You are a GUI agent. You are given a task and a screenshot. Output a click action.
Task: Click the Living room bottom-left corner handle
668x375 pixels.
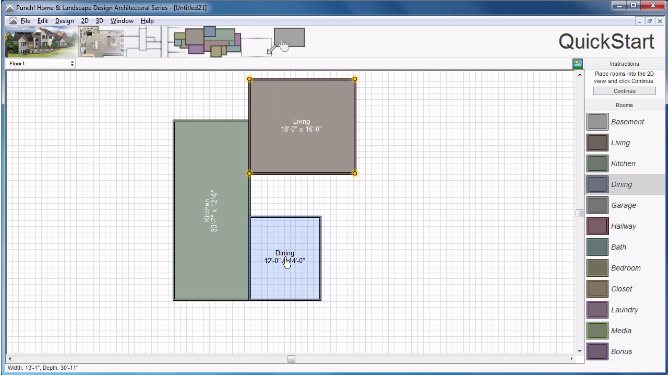click(x=249, y=173)
